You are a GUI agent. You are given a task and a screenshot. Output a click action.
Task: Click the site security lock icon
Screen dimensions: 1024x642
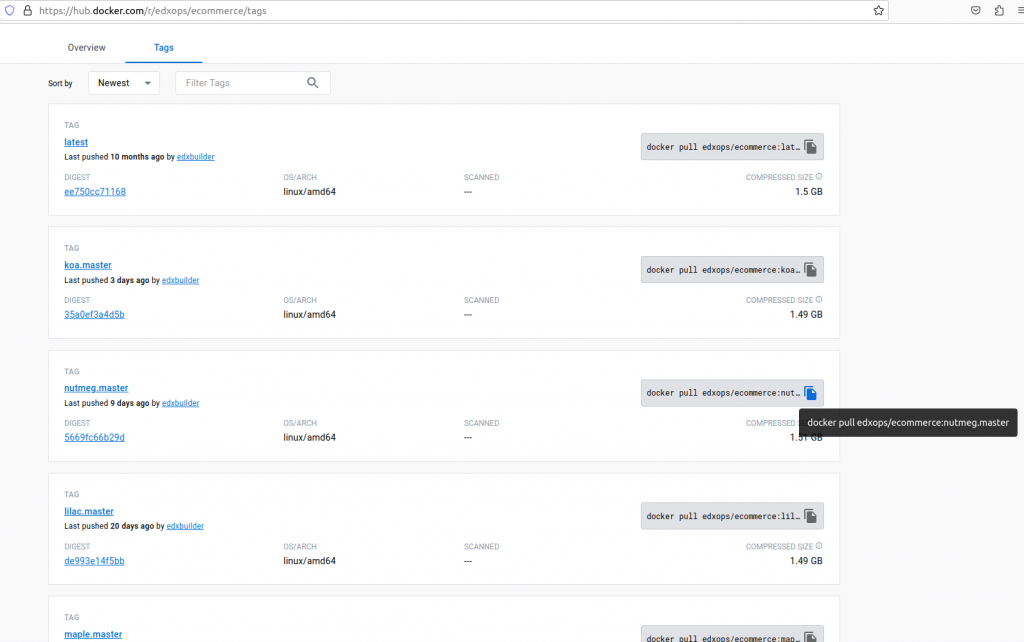27,10
